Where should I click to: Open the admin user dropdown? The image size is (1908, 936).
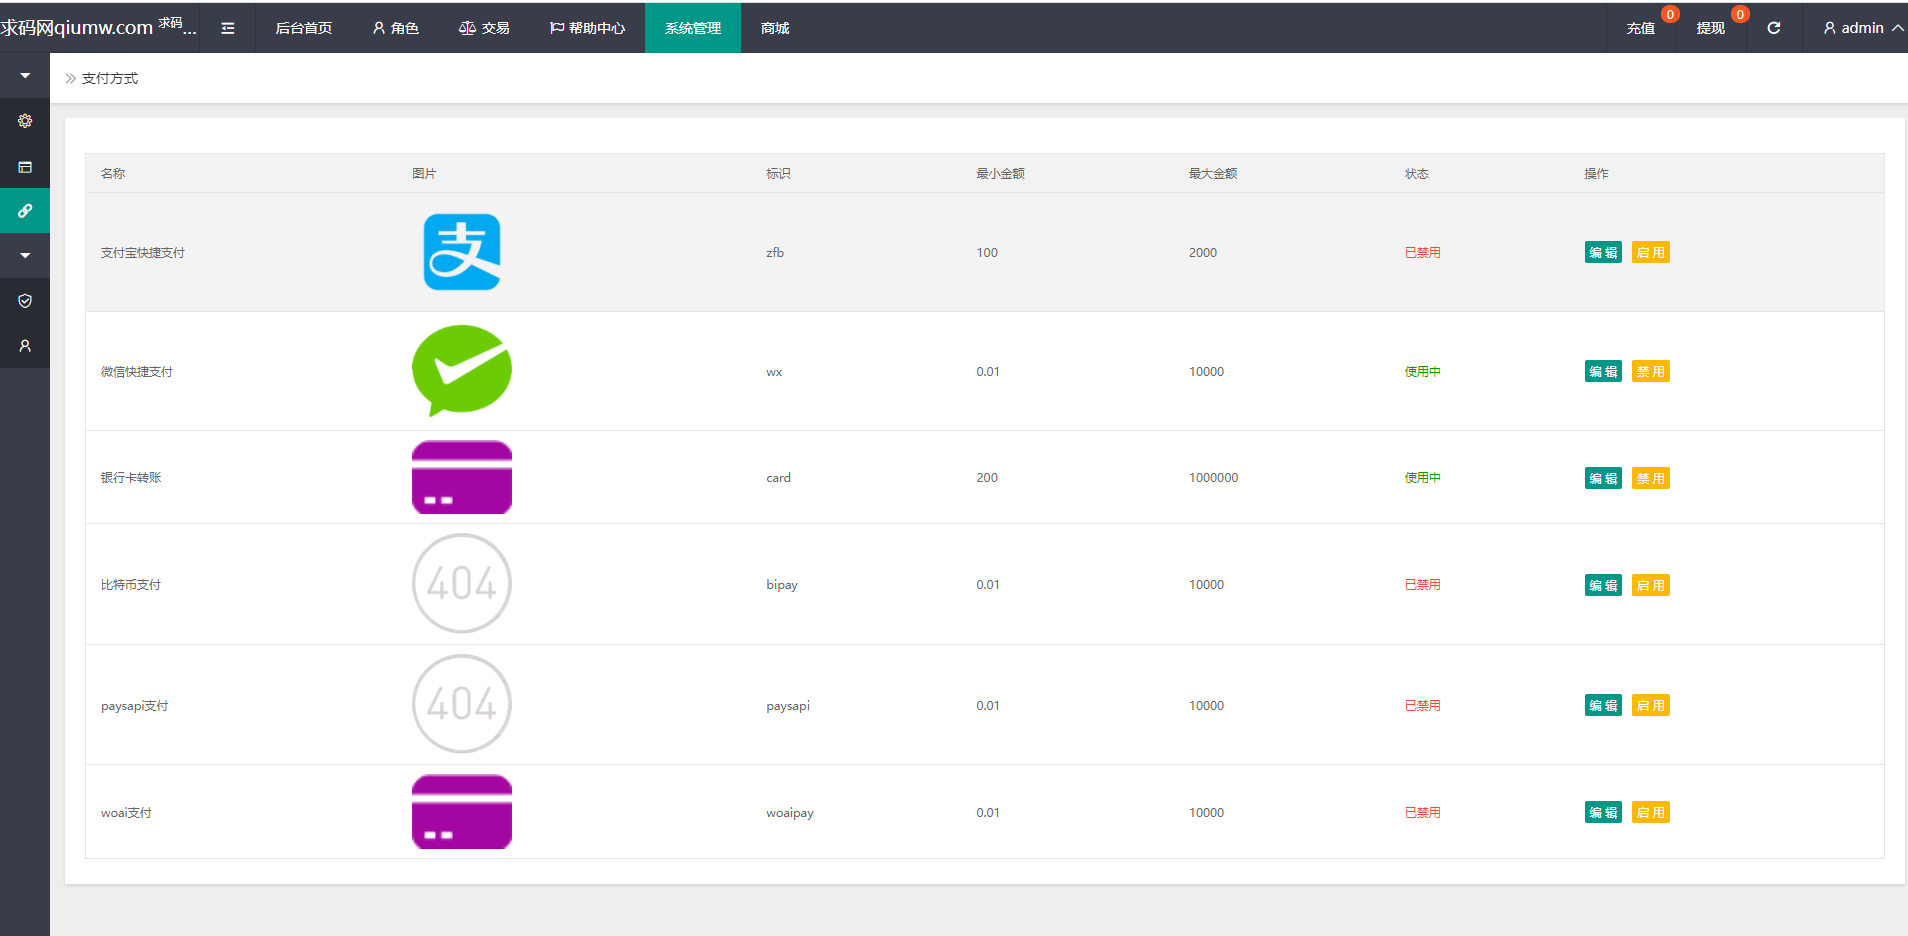1863,28
